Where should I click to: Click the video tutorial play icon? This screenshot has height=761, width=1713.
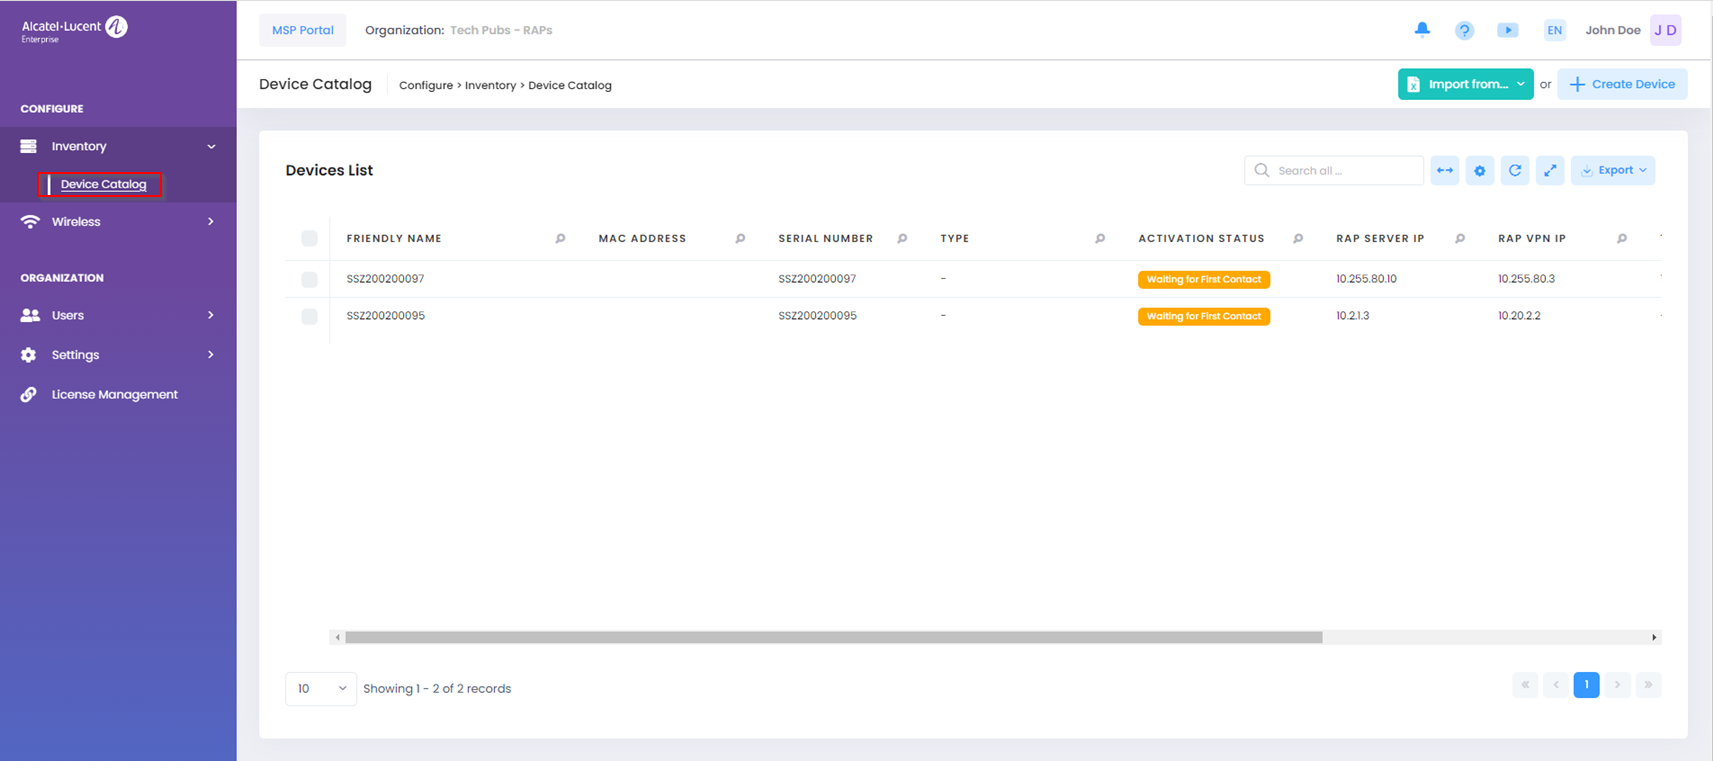pos(1507,30)
